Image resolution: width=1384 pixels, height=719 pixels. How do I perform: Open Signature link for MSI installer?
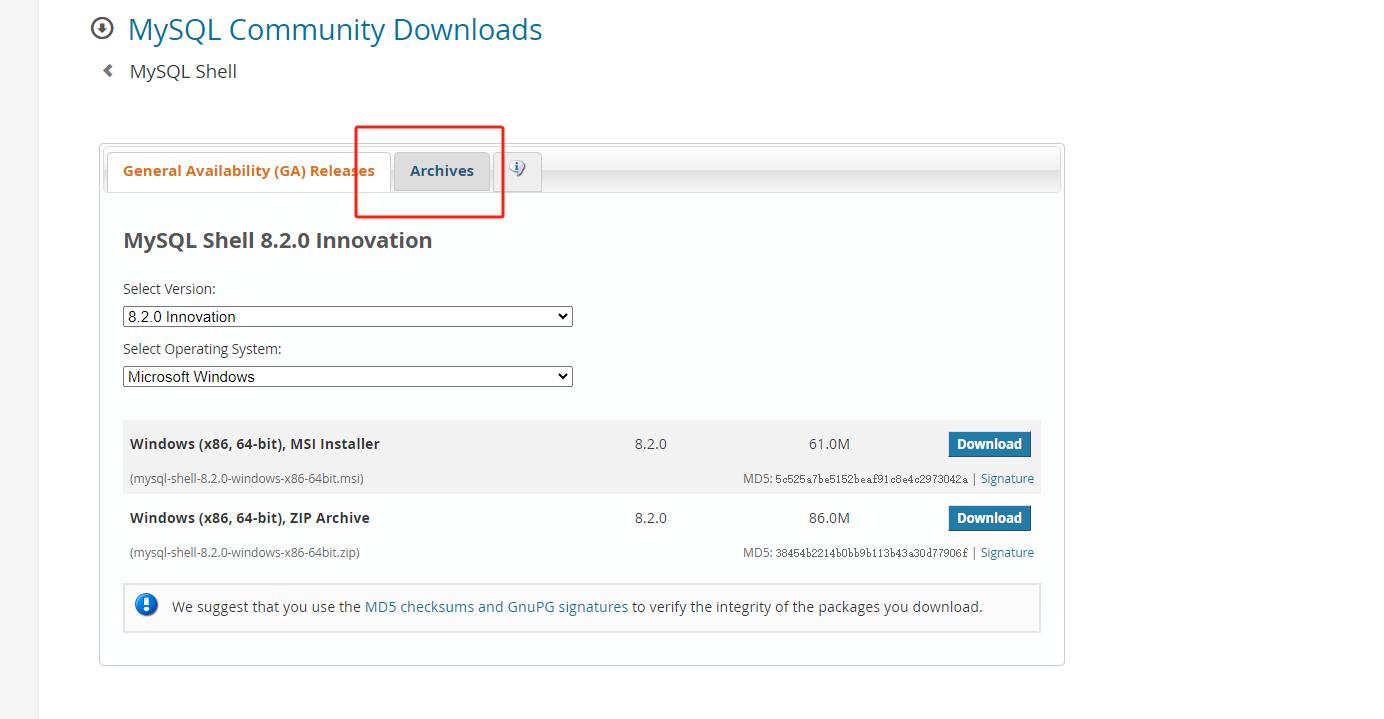pyautogui.click(x=1007, y=479)
